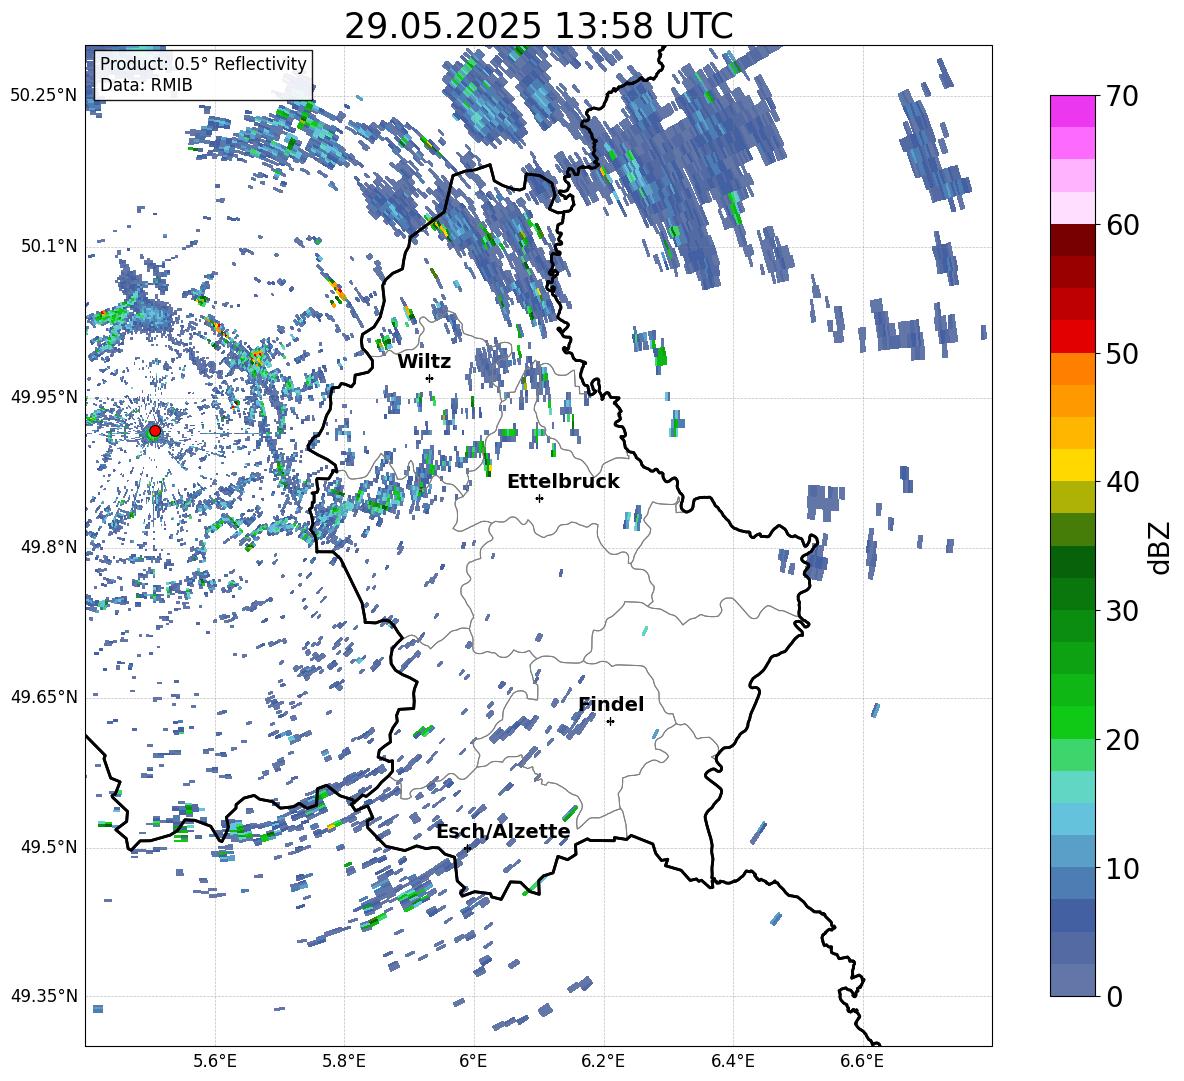Click the 49.8°N latitude label
This screenshot has height=1081, width=1184.
[x=49, y=547]
